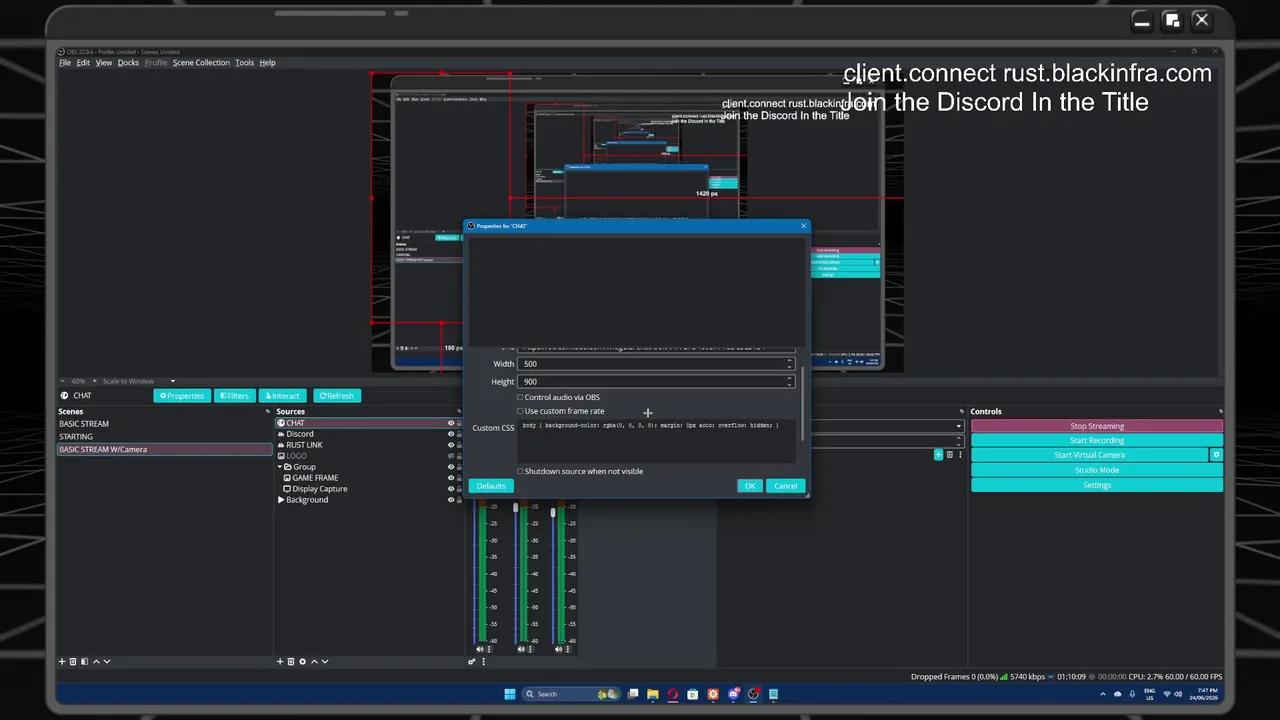Open the Docks menu
Viewport: 1280px width, 720px height.
[x=129, y=63]
